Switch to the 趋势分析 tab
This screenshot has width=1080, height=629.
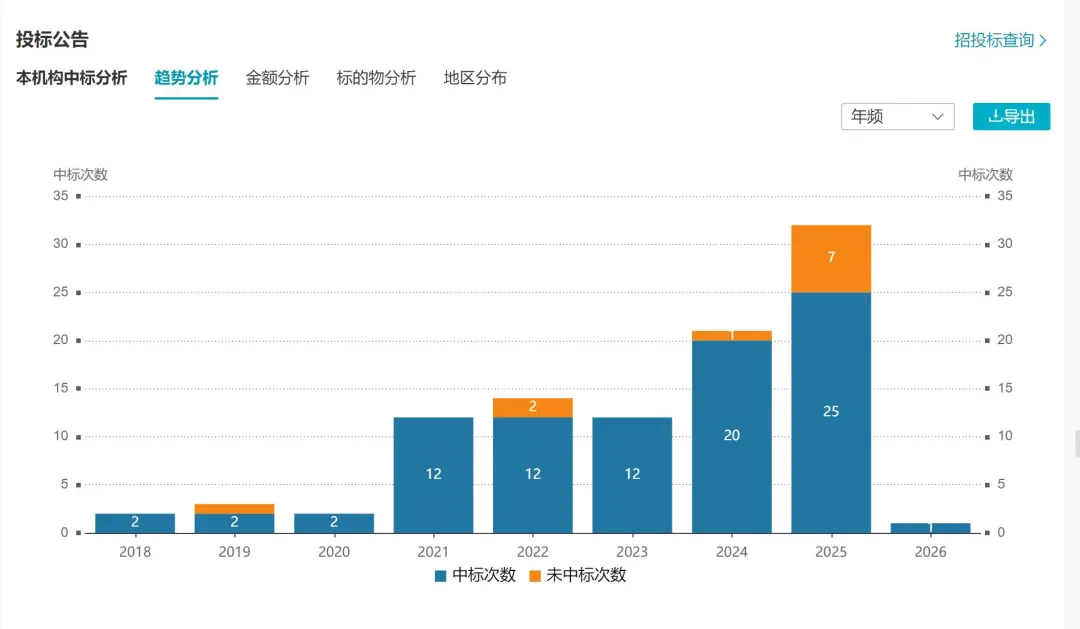point(186,78)
